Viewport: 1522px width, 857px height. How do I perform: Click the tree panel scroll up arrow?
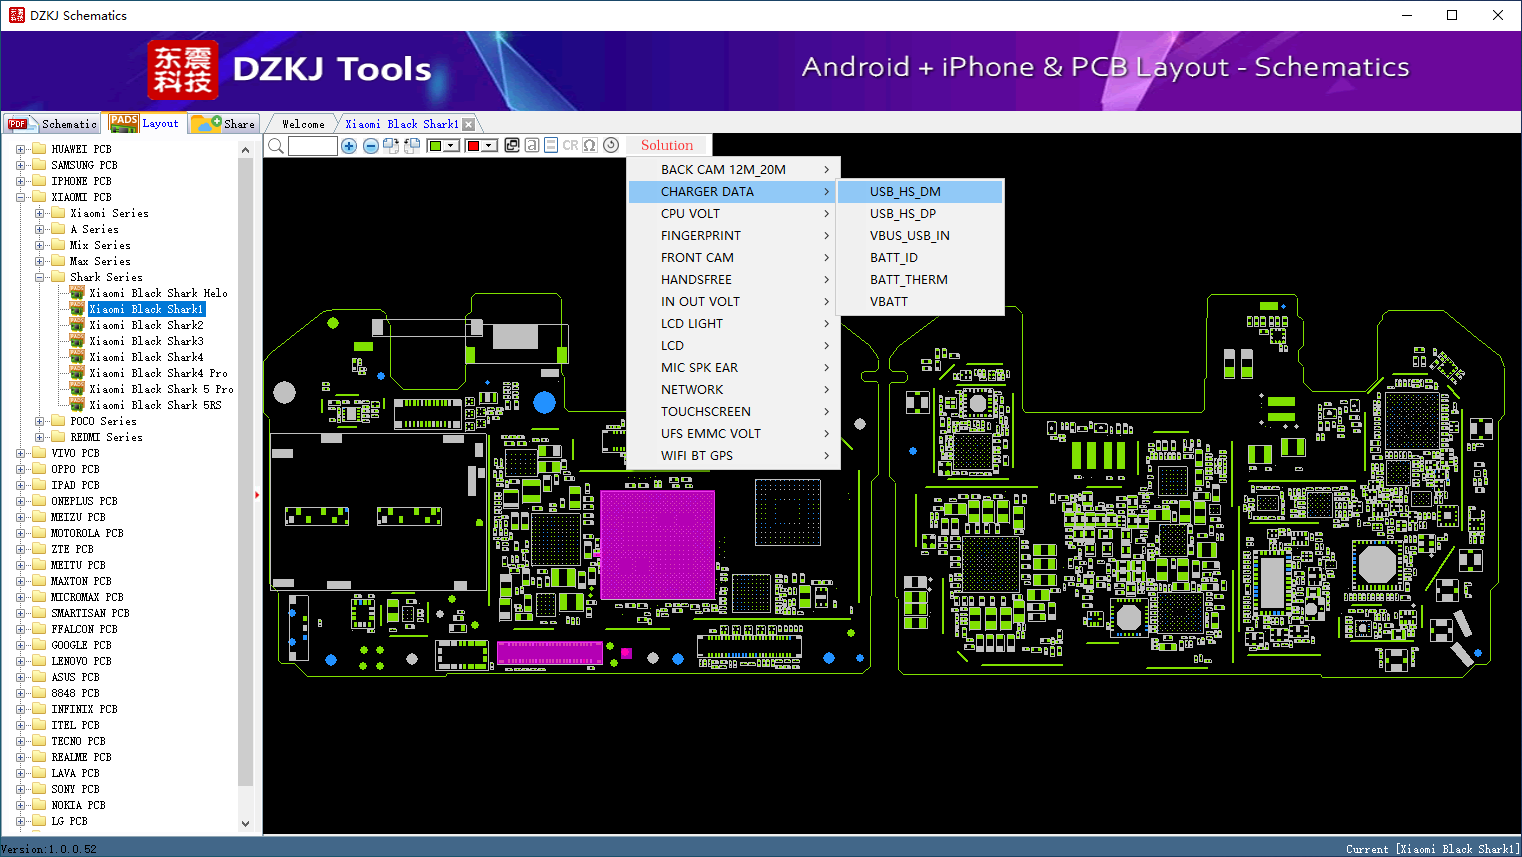[246, 150]
